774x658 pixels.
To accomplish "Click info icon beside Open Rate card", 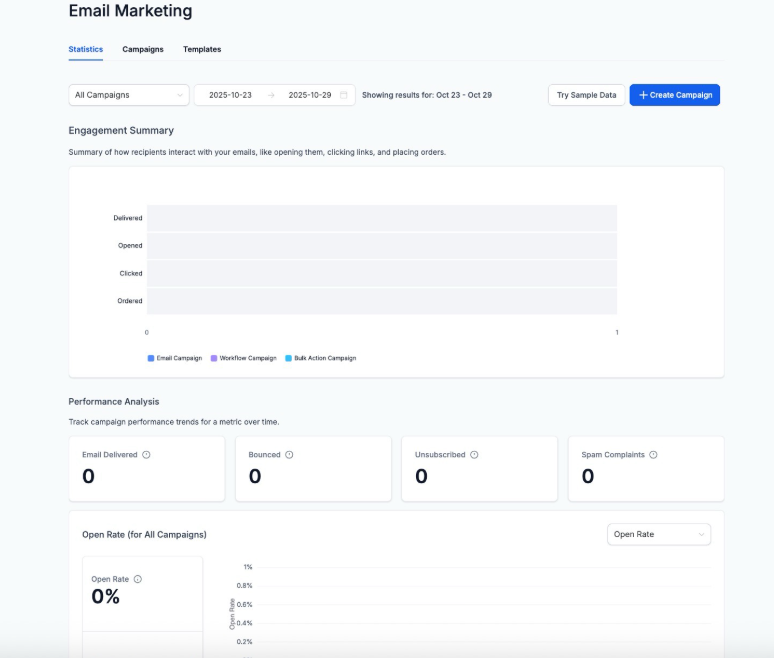I will [x=137, y=579].
